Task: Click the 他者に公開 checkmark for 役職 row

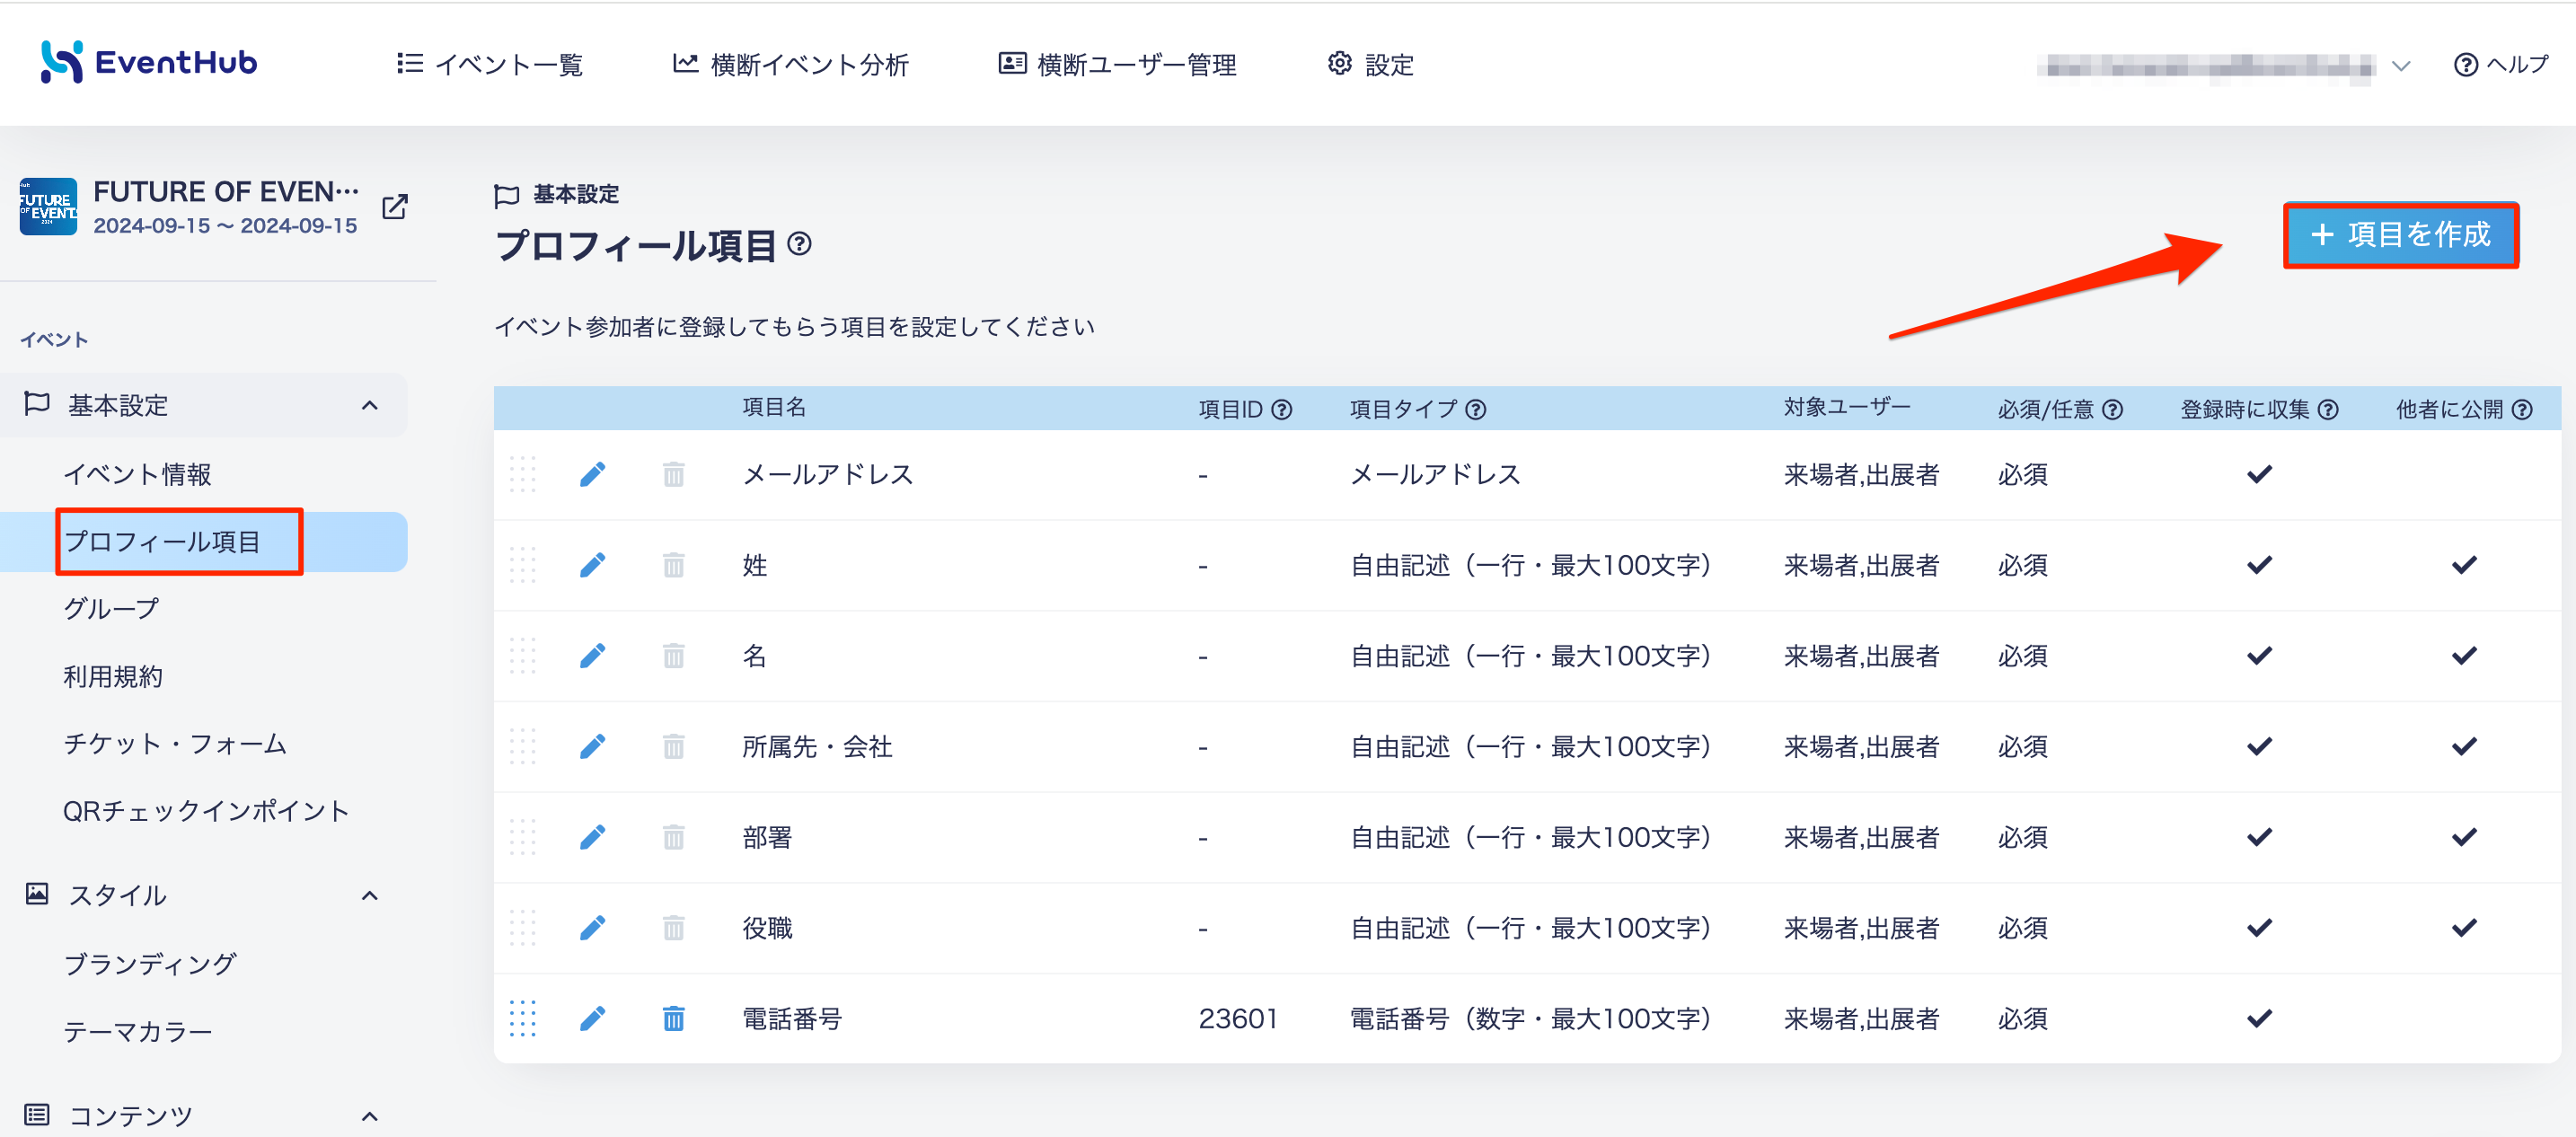Action: click(2465, 928)
